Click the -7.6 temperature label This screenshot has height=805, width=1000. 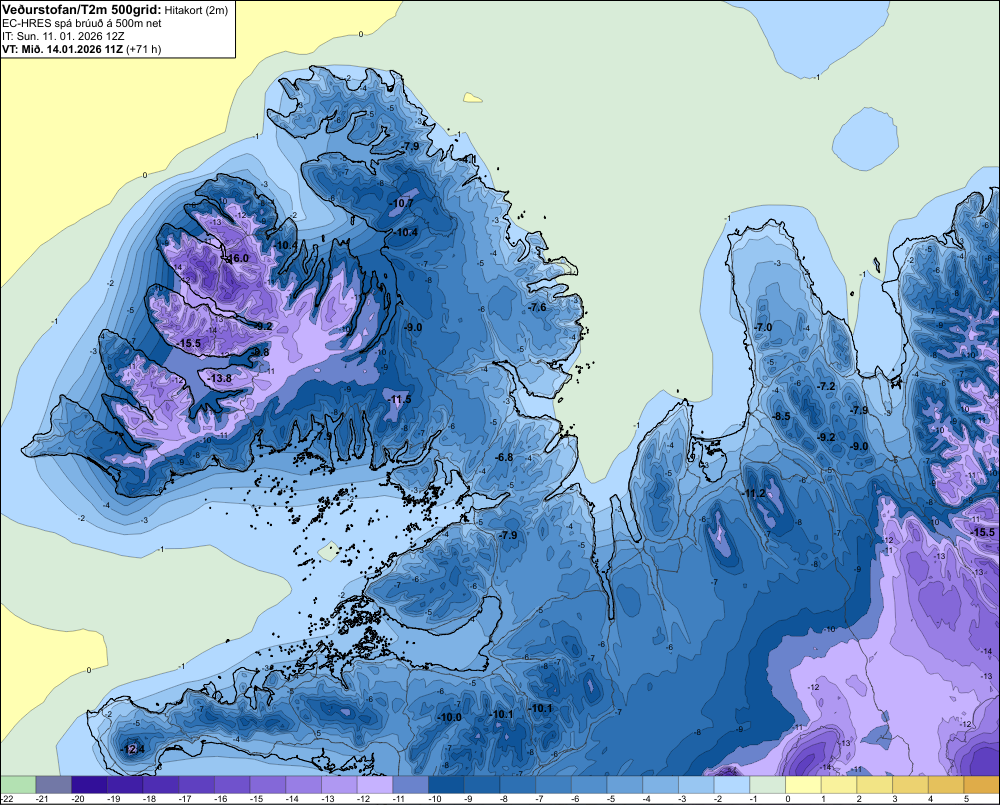point(537,307)
